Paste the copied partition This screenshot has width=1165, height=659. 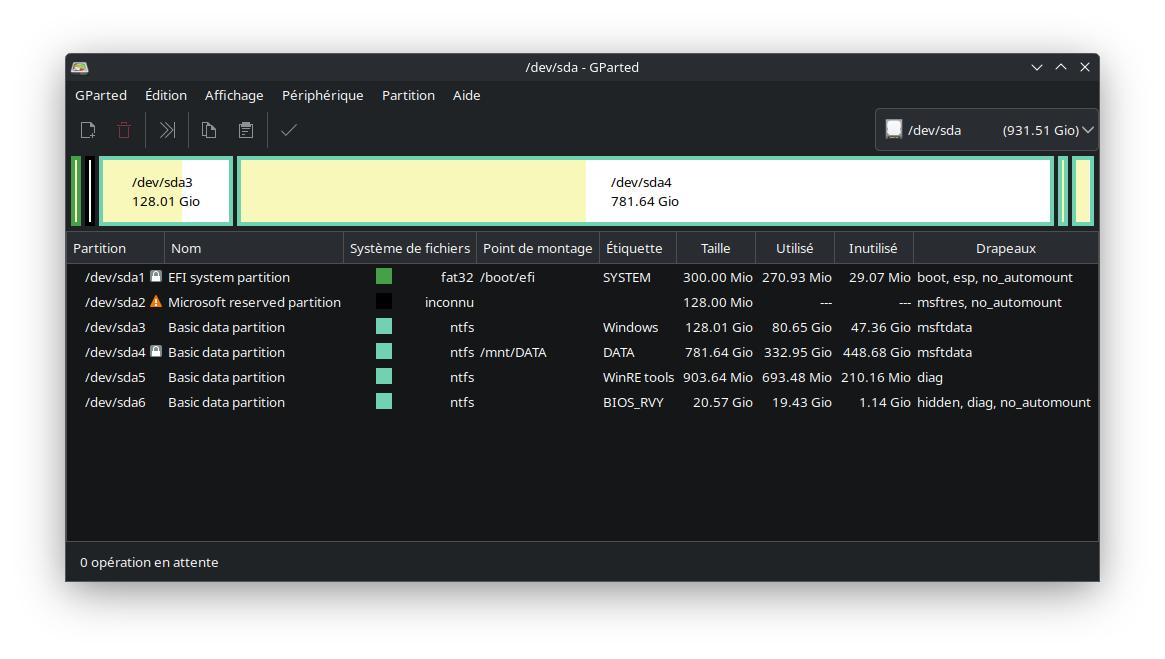[x=245, y=130]
